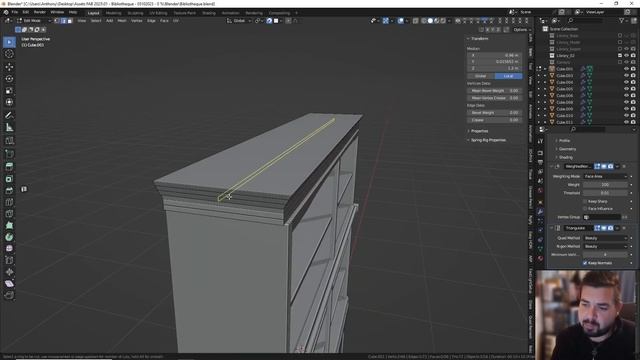Screen dimensions: 640x360
Task: Open the File menu
Action: (15, 12)
